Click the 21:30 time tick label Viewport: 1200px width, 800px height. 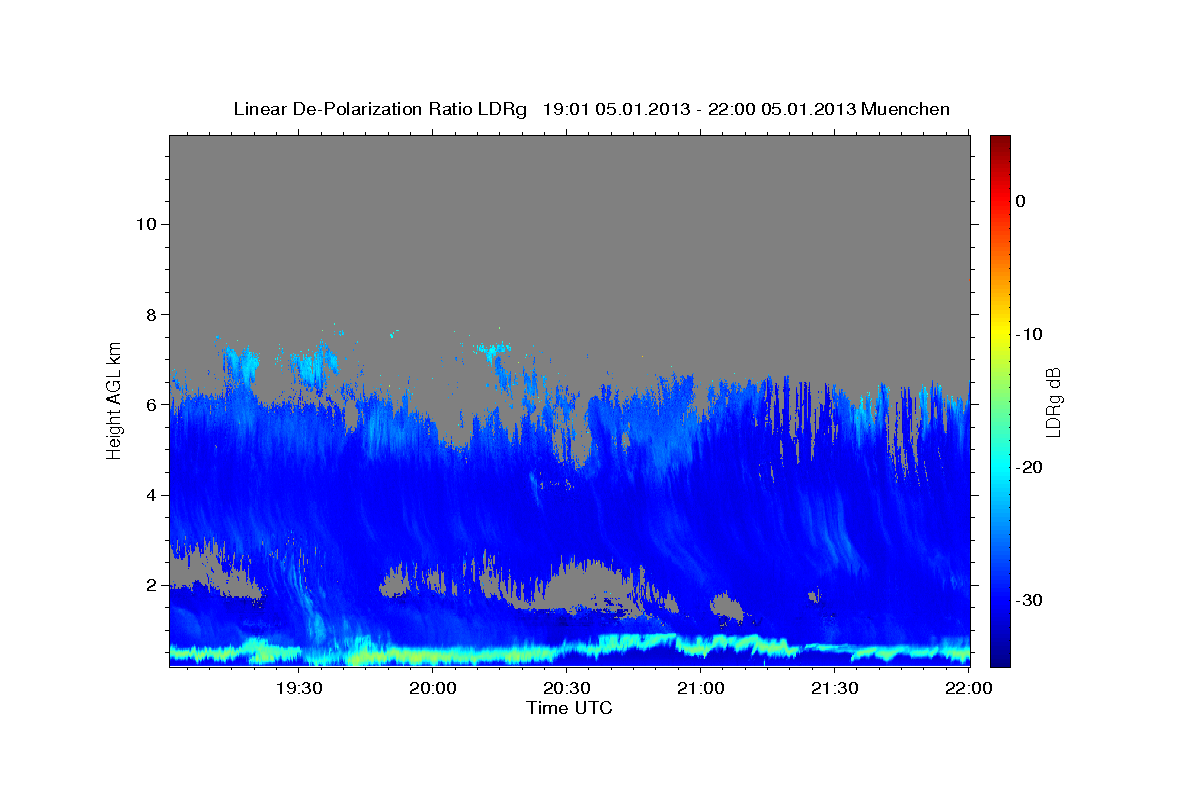coord(834,689)
